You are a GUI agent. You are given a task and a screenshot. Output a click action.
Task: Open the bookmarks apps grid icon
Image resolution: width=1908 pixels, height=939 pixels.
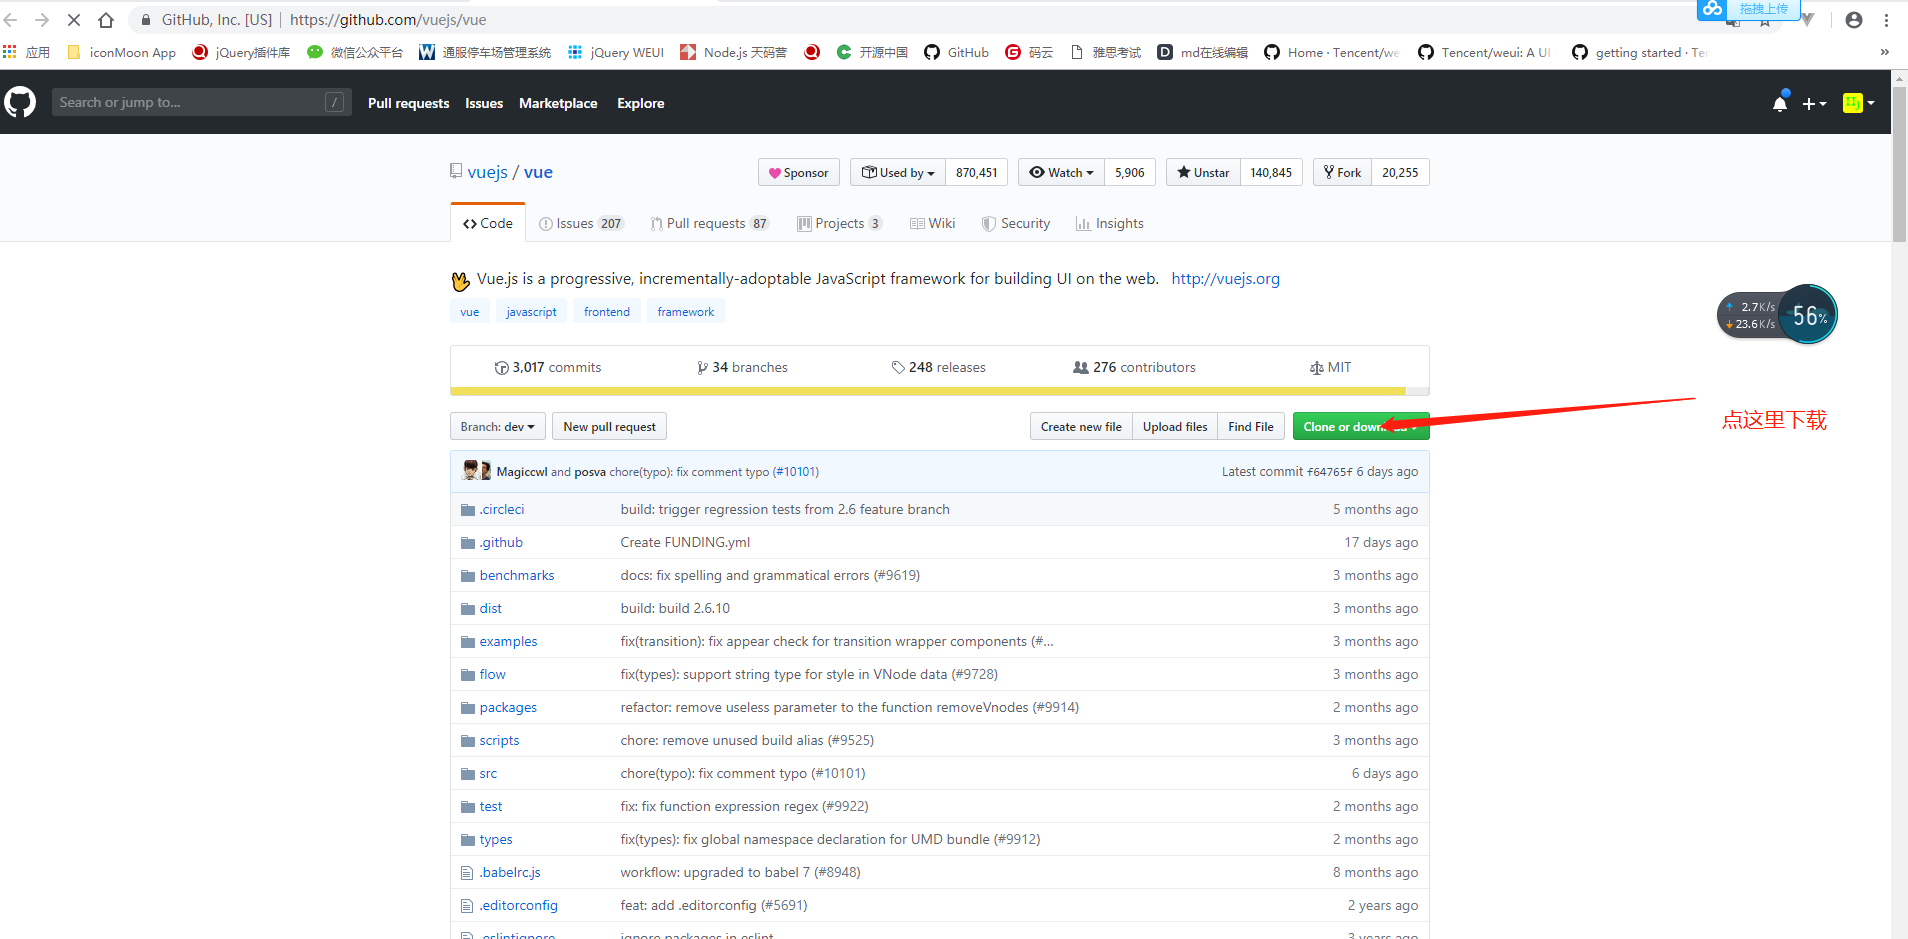[10, 52]
